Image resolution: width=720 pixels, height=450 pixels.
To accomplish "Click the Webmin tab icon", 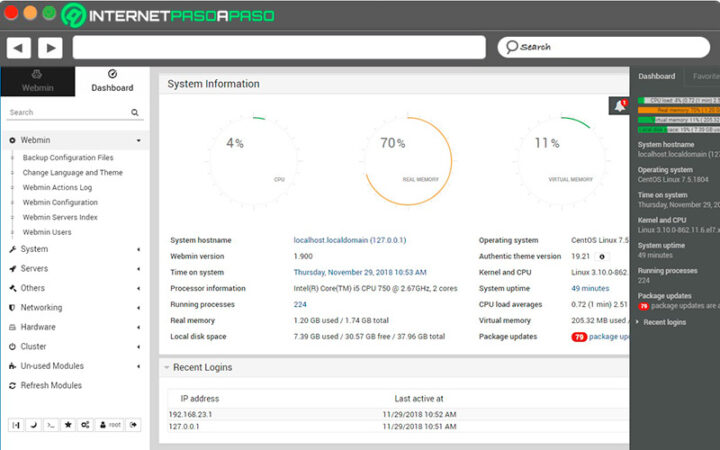I will coord(37,74).
